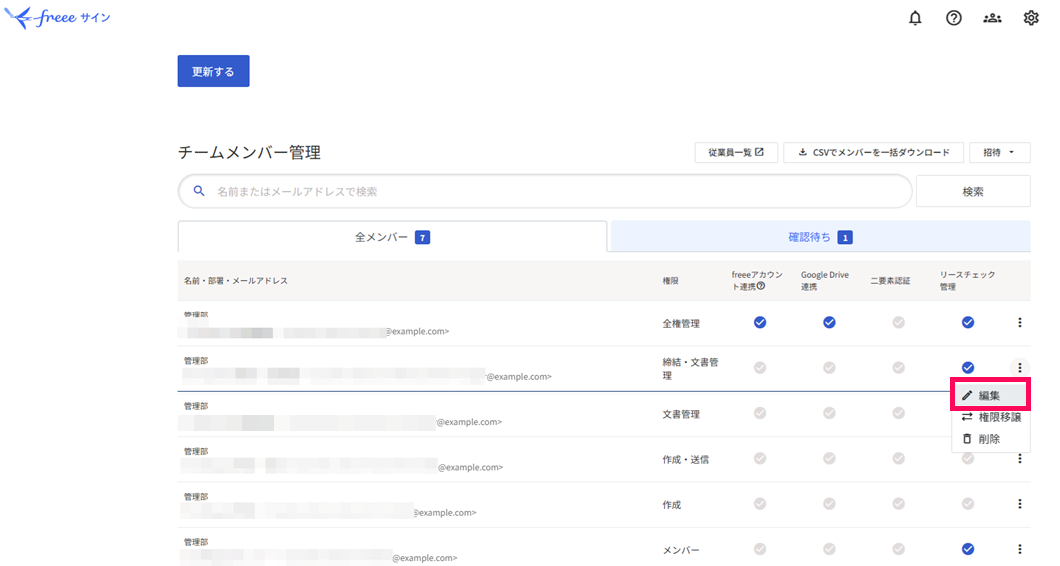
Task: Click the 二要素認証 column header
Action: coord(890,281)
